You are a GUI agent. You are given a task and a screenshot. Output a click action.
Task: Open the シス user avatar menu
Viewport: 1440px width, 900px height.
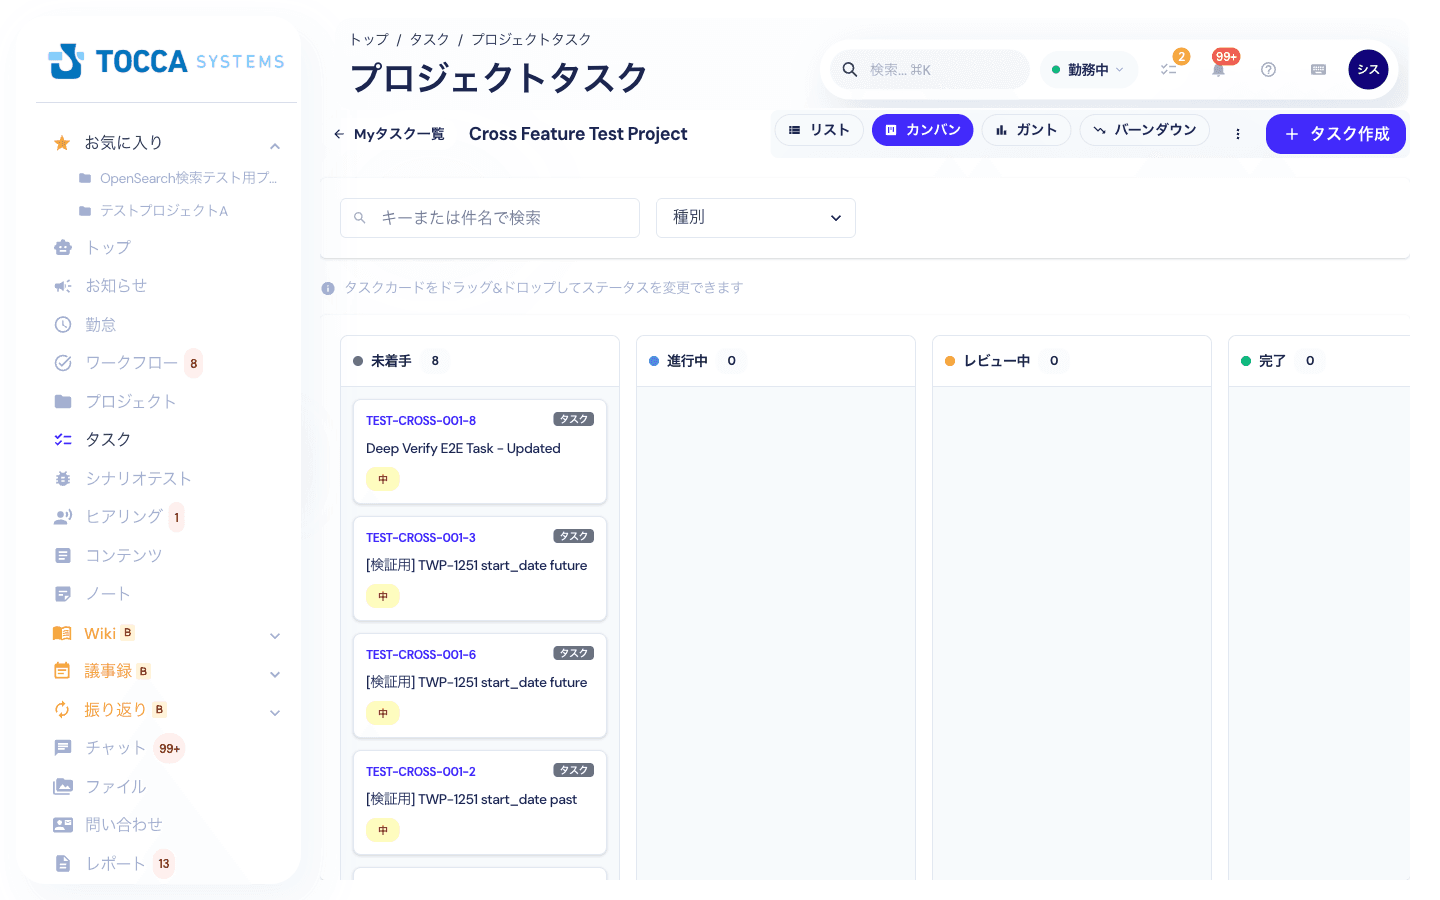click(x=1368, y=70)
